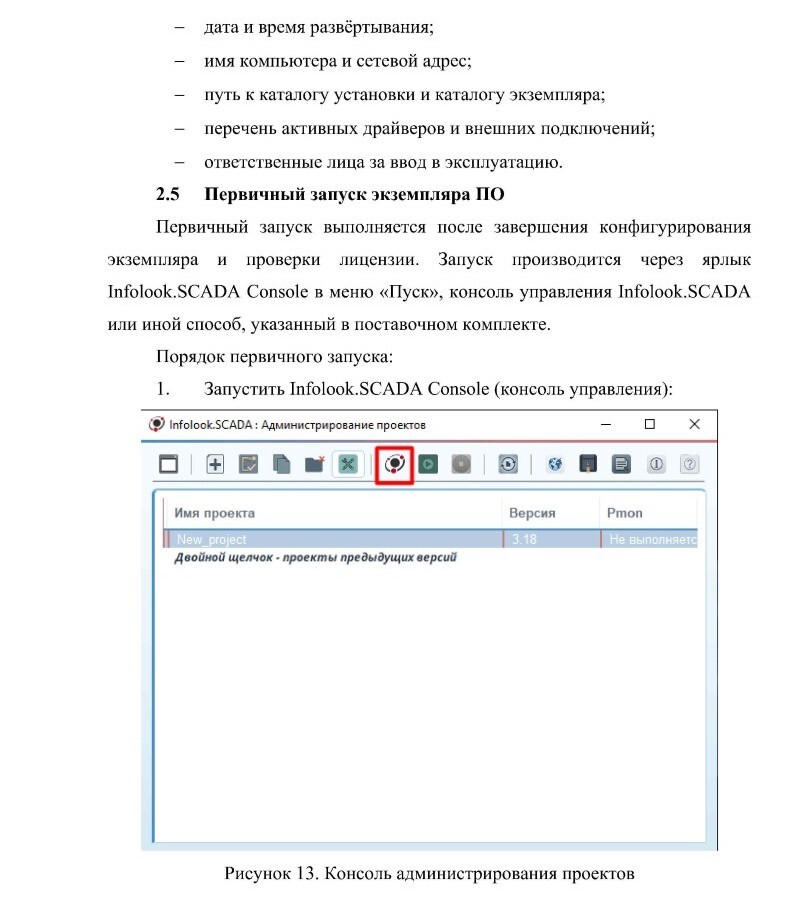The height and width of the screenshot is (900, 800).
Task: Click the dark import download icon
Action: (588, 464)
